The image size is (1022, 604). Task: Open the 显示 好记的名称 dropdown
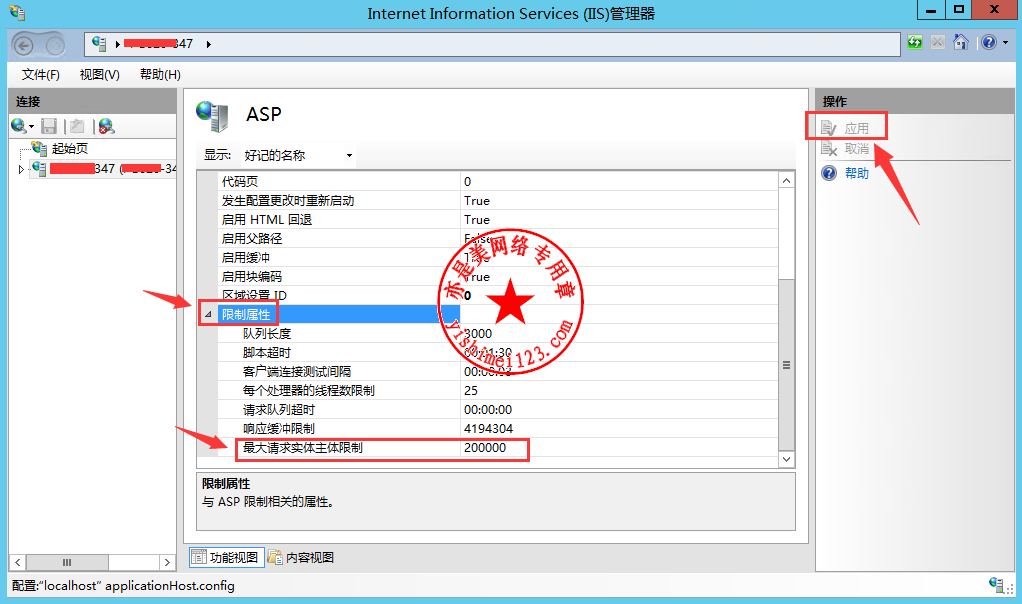299,155
